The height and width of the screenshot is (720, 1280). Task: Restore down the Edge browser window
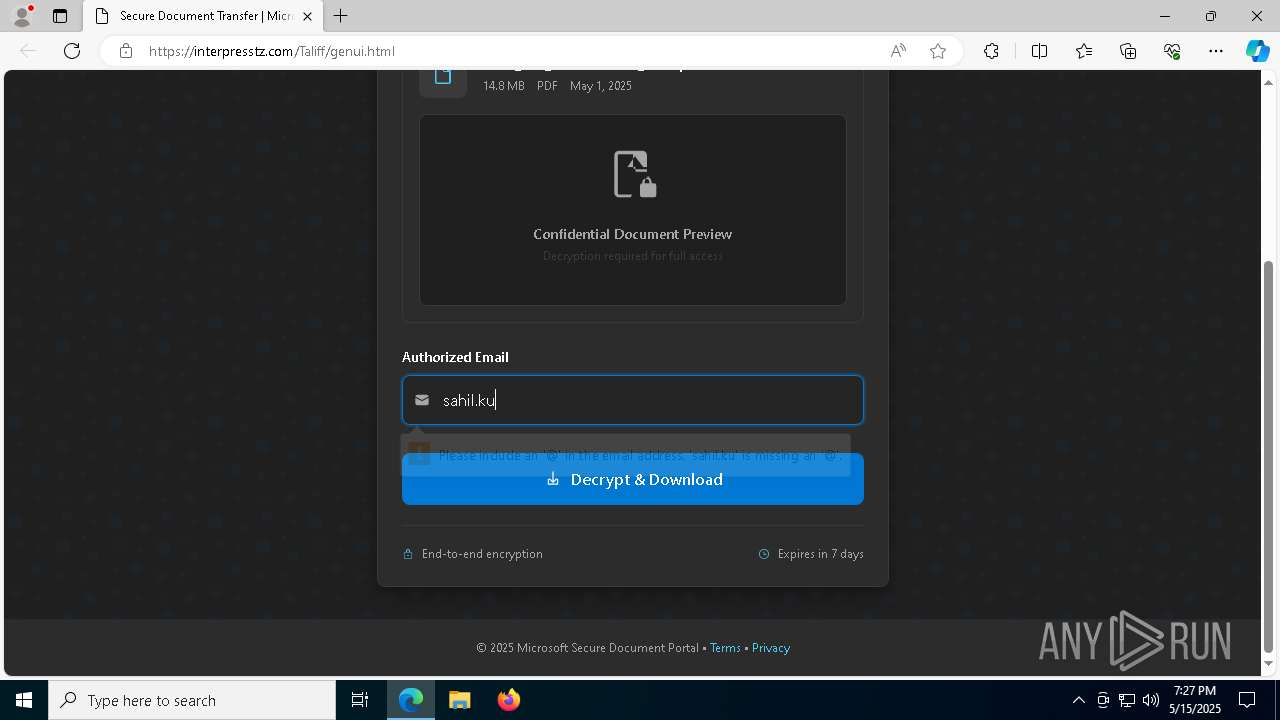pyautogui.click(x=1211, y=16)
